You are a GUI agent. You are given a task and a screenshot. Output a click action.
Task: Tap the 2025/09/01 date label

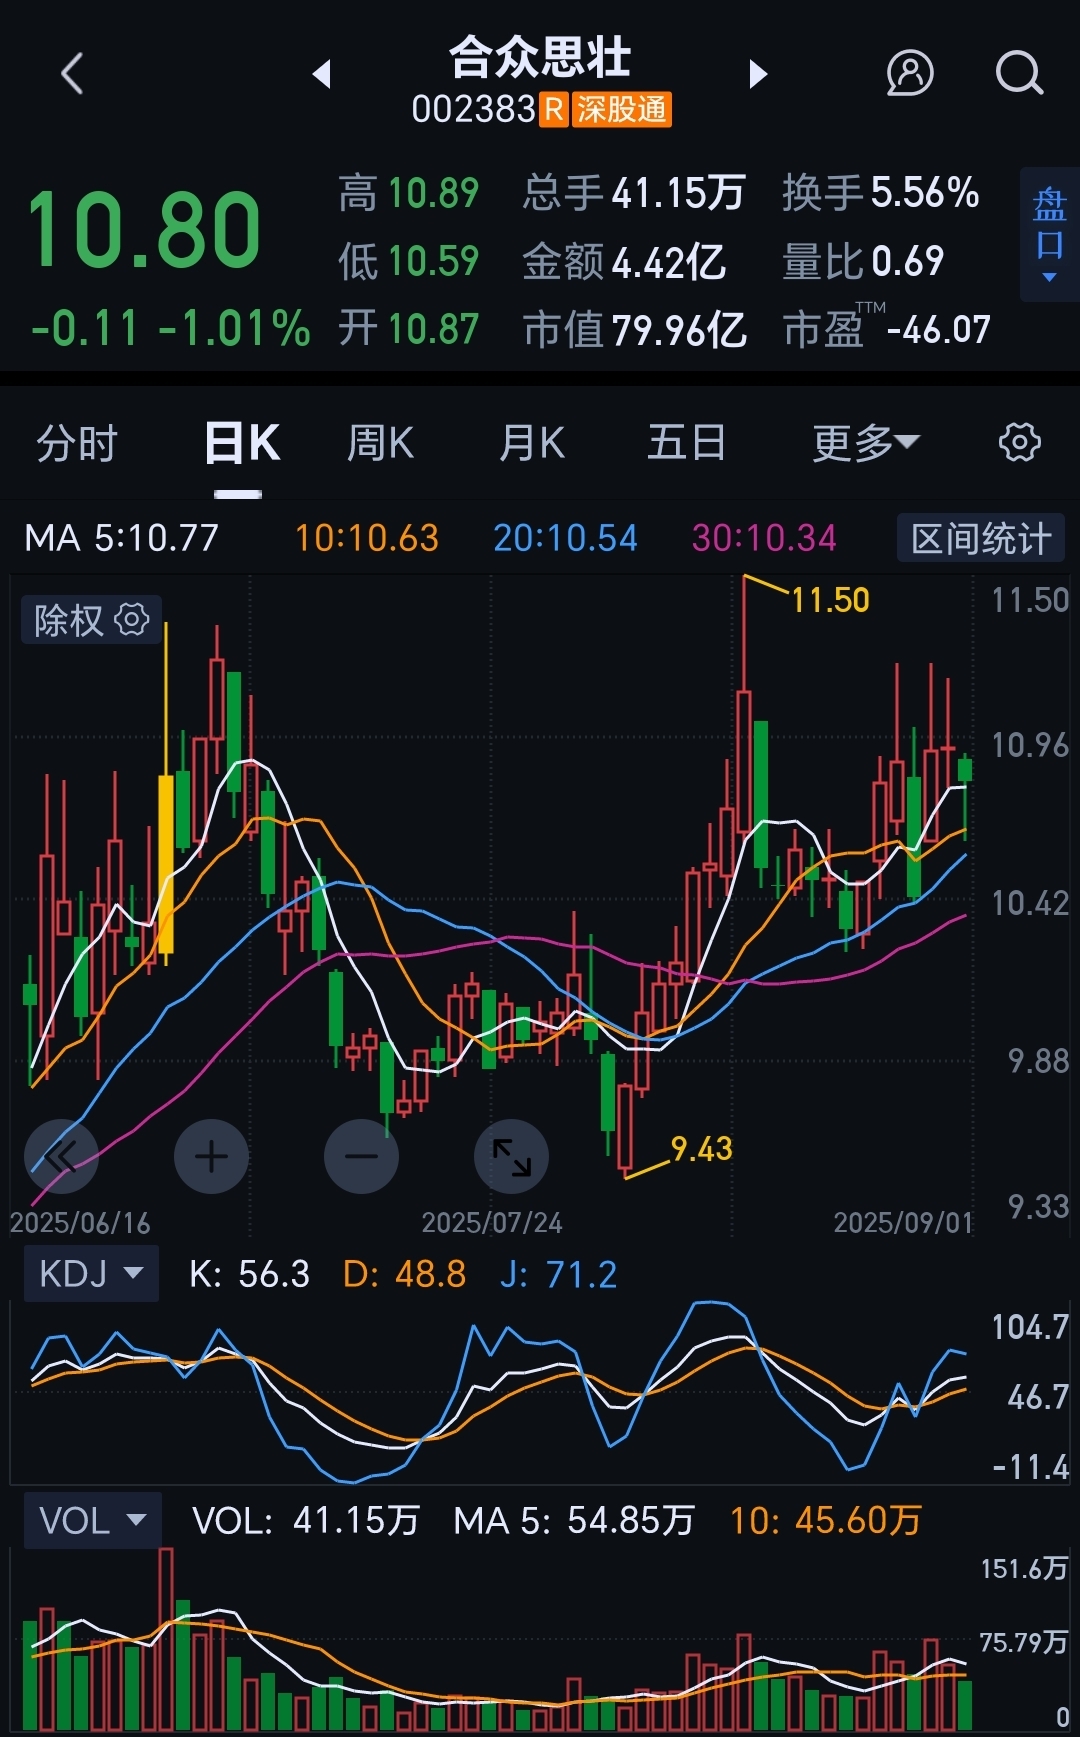[x=903, y=1222]
